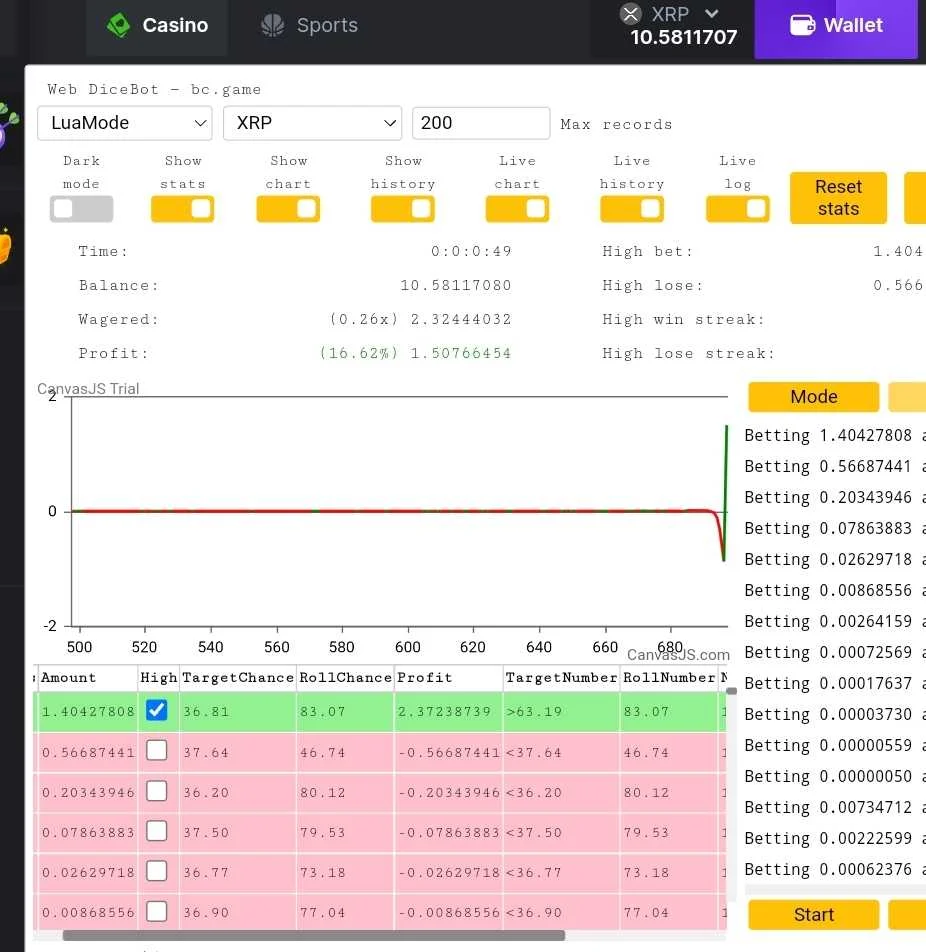Check High checkbox for 0.00868556 row
The width and height of the screenshot is (926, 952).
(x=157, y=911)
